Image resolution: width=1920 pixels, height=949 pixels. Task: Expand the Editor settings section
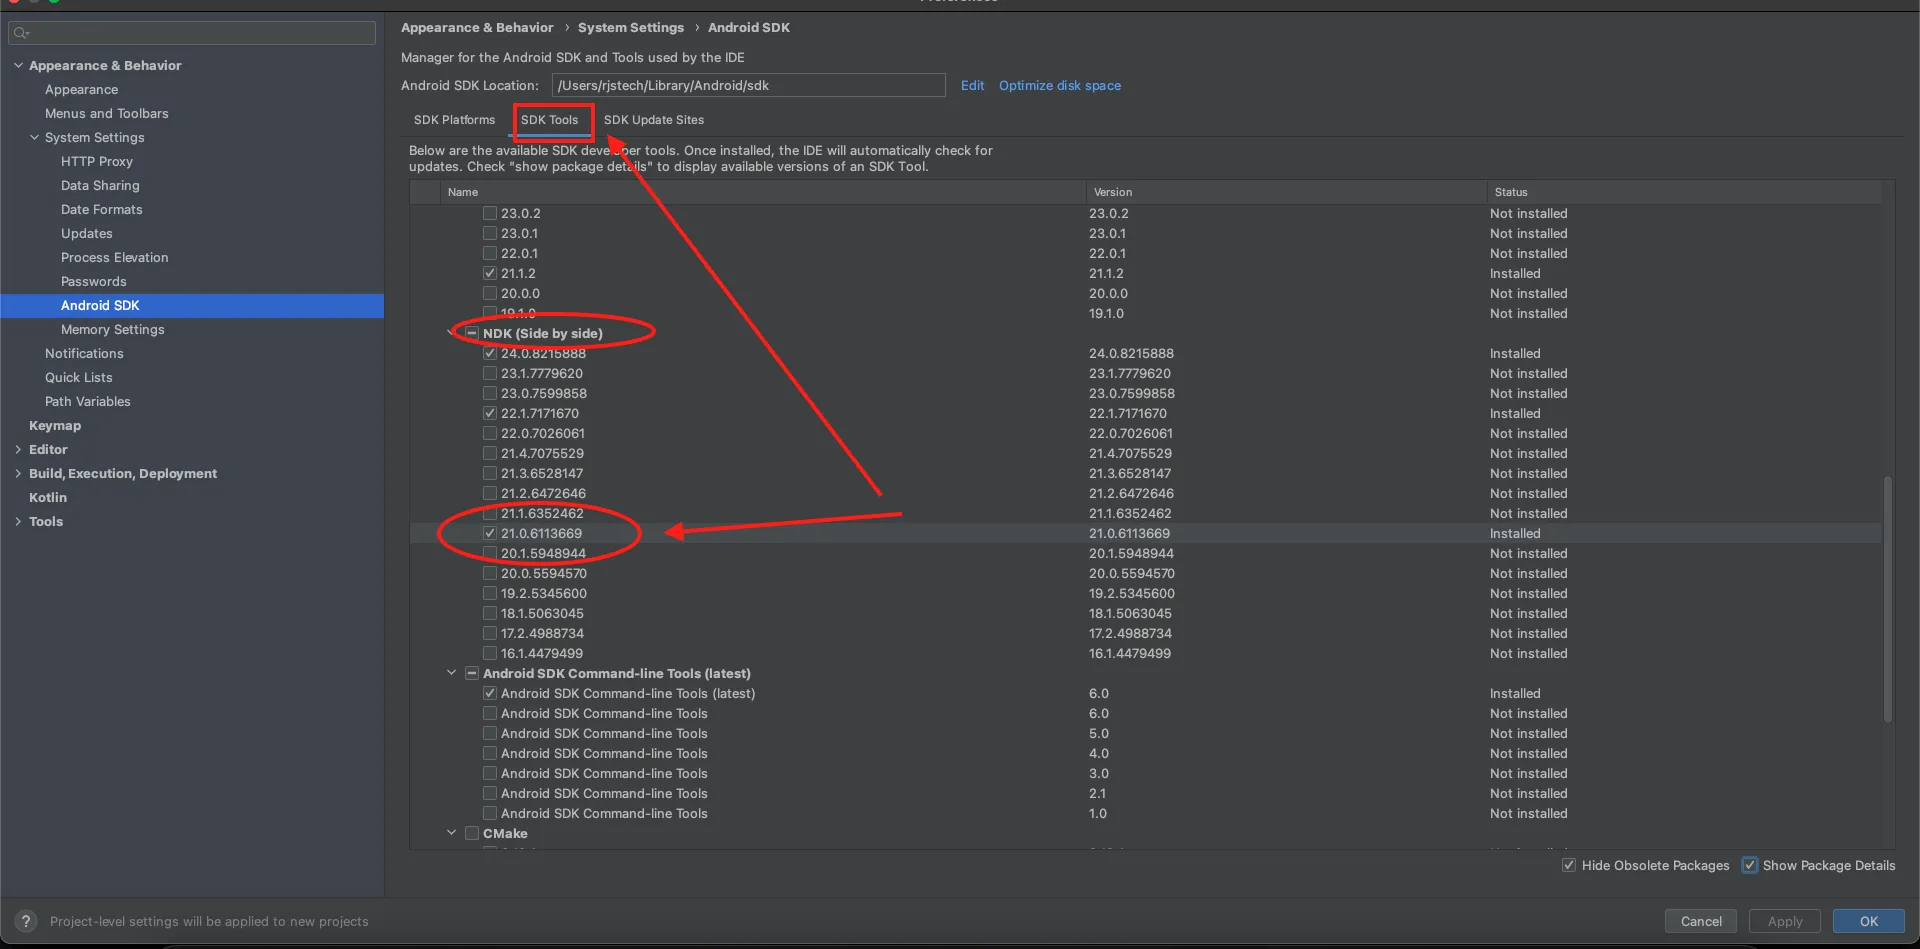(18, 449)
